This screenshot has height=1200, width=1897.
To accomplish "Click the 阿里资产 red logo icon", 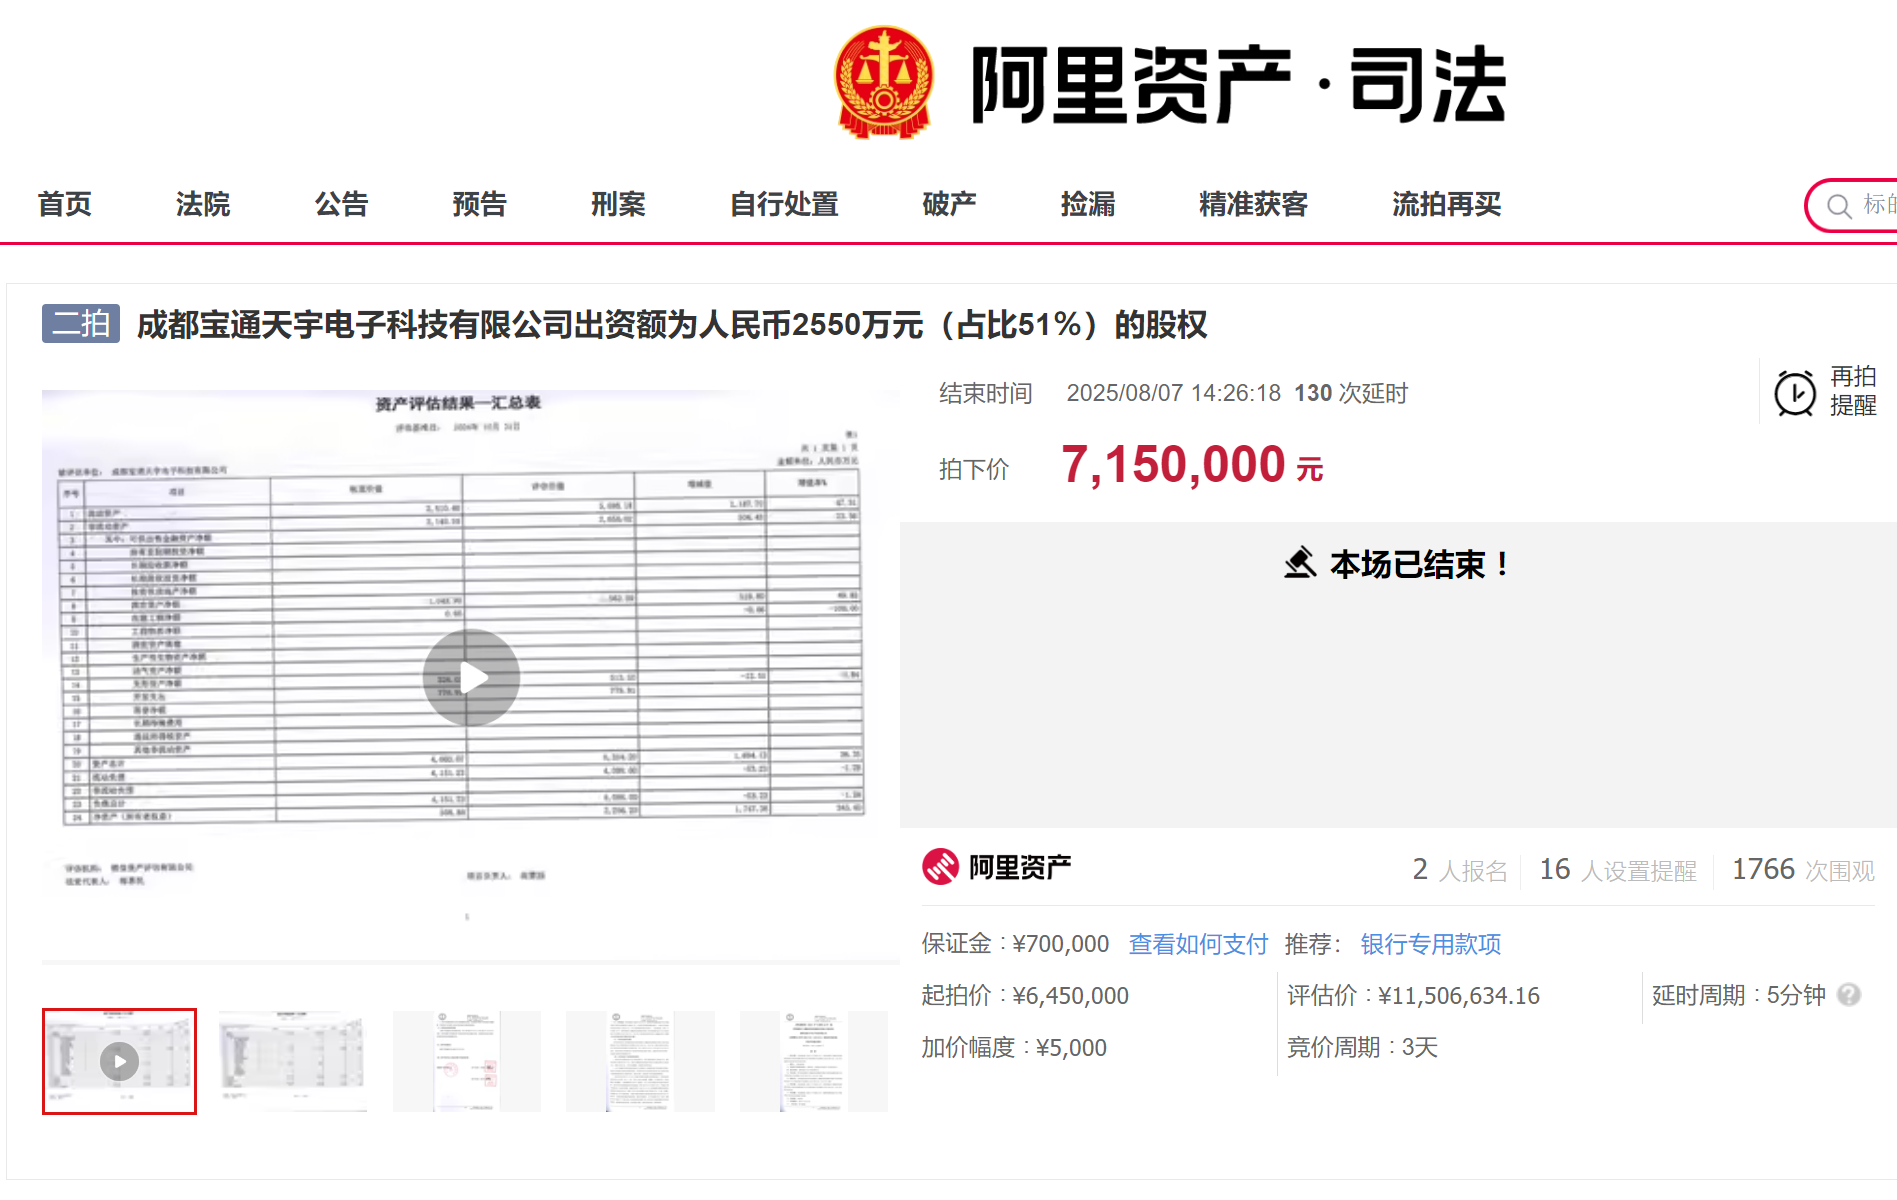I will tap(940, 867).
